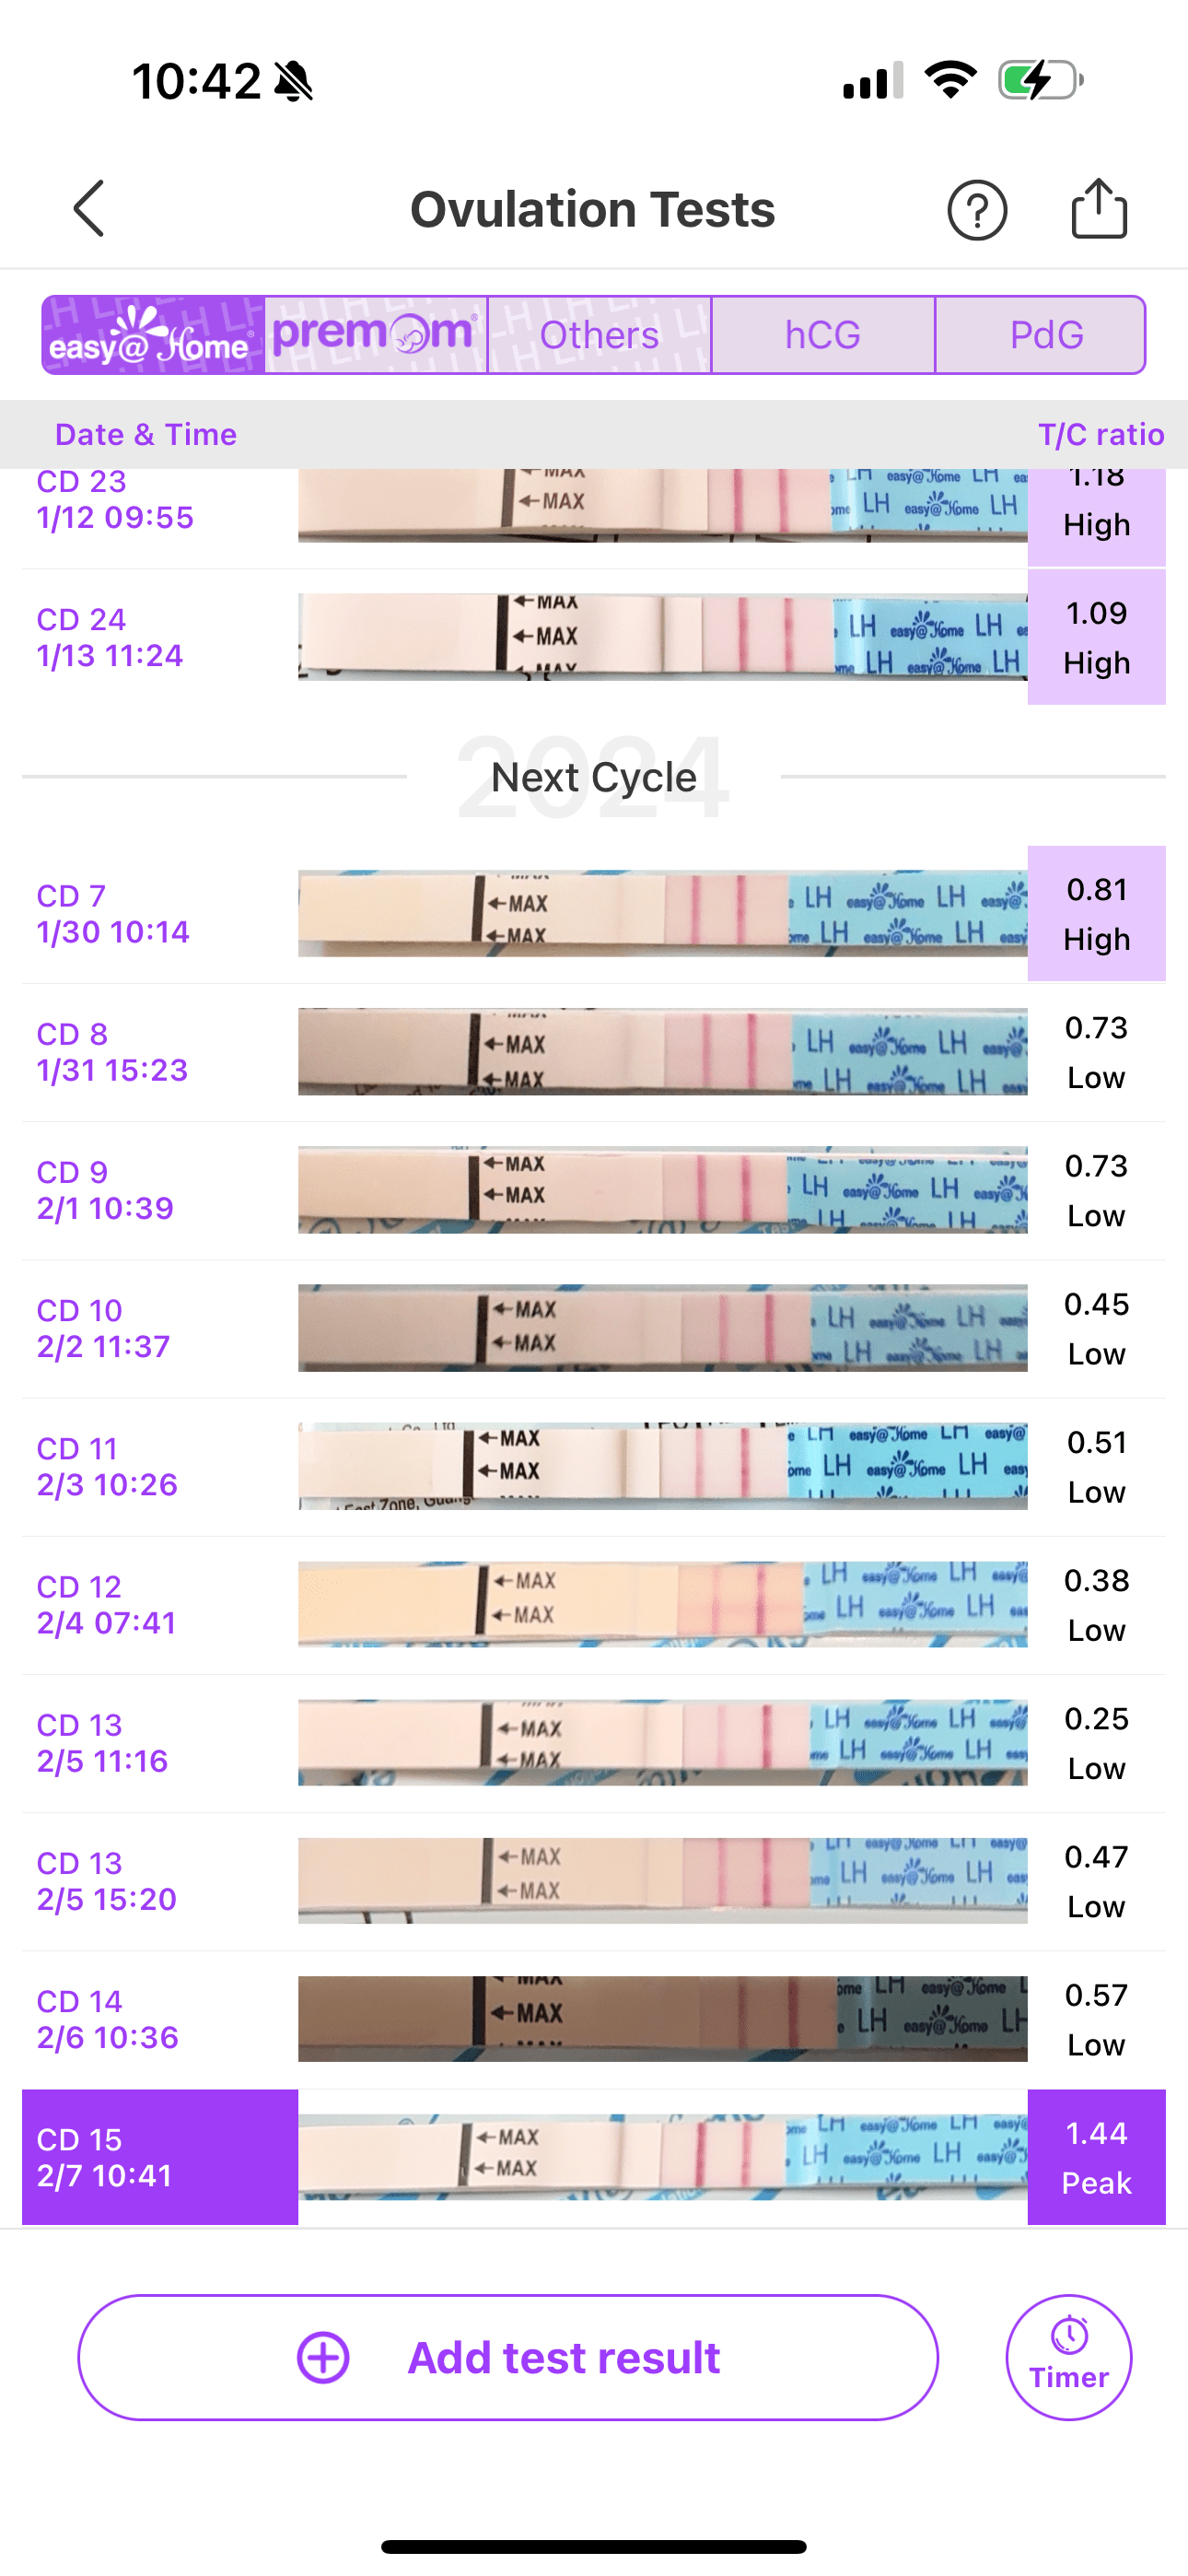Tap the back arrow icon
Viewport: 1188px width, 2576px height.
(x=89, y=209)
